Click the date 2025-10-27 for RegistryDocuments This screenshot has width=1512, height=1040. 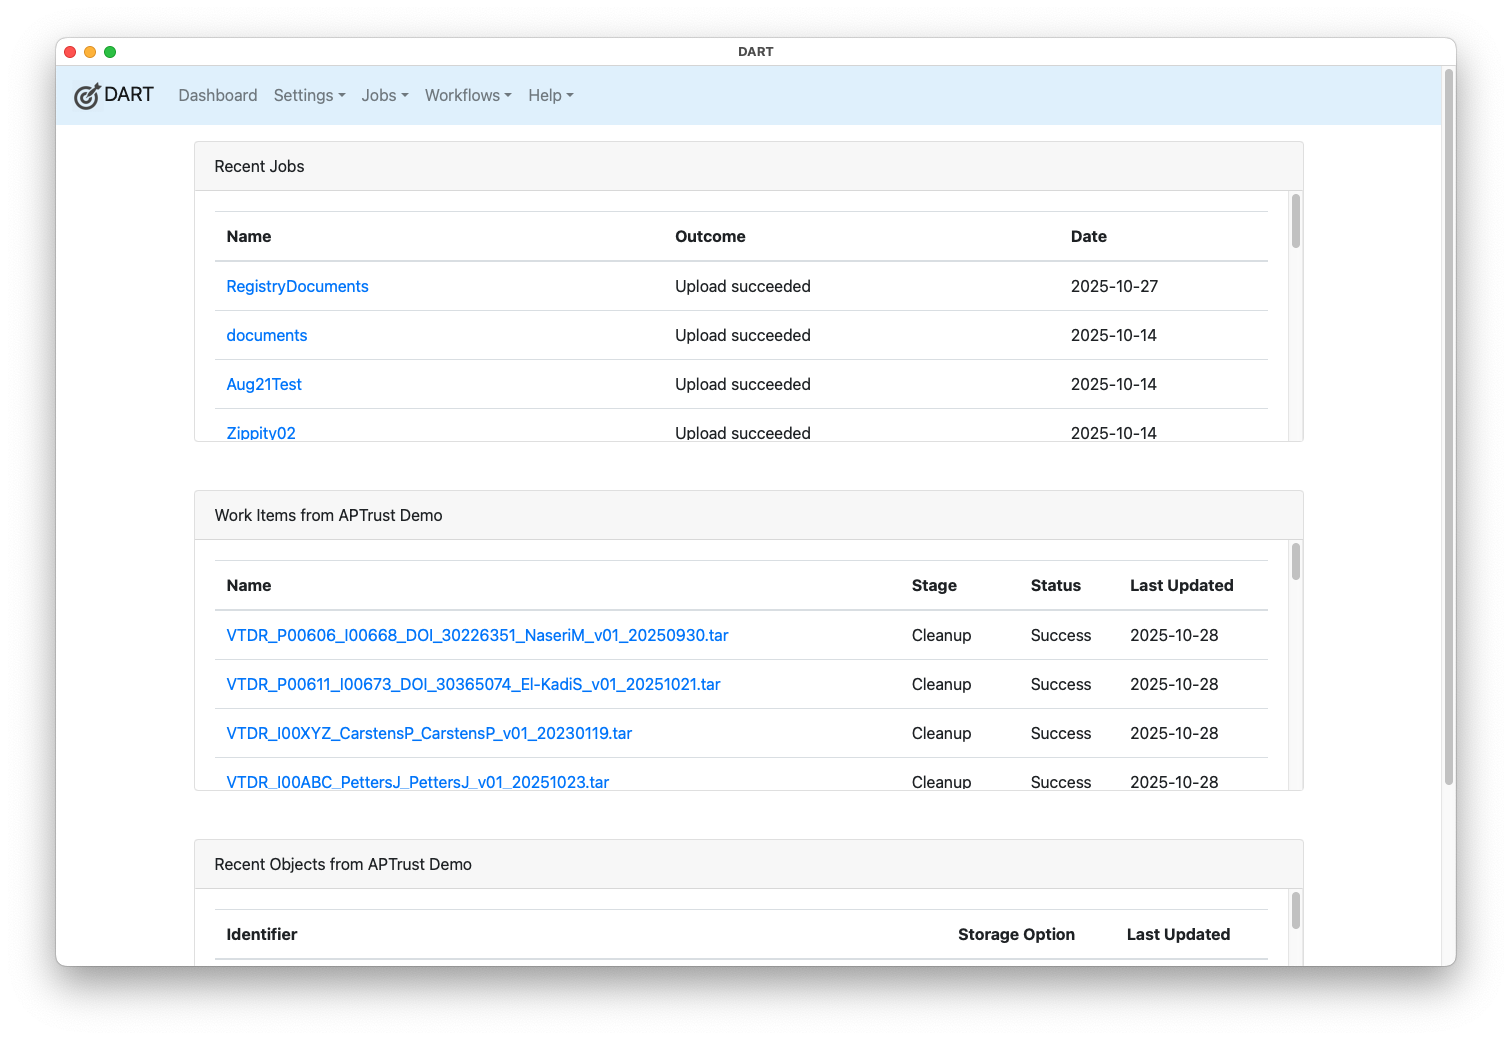(1114, 286)
